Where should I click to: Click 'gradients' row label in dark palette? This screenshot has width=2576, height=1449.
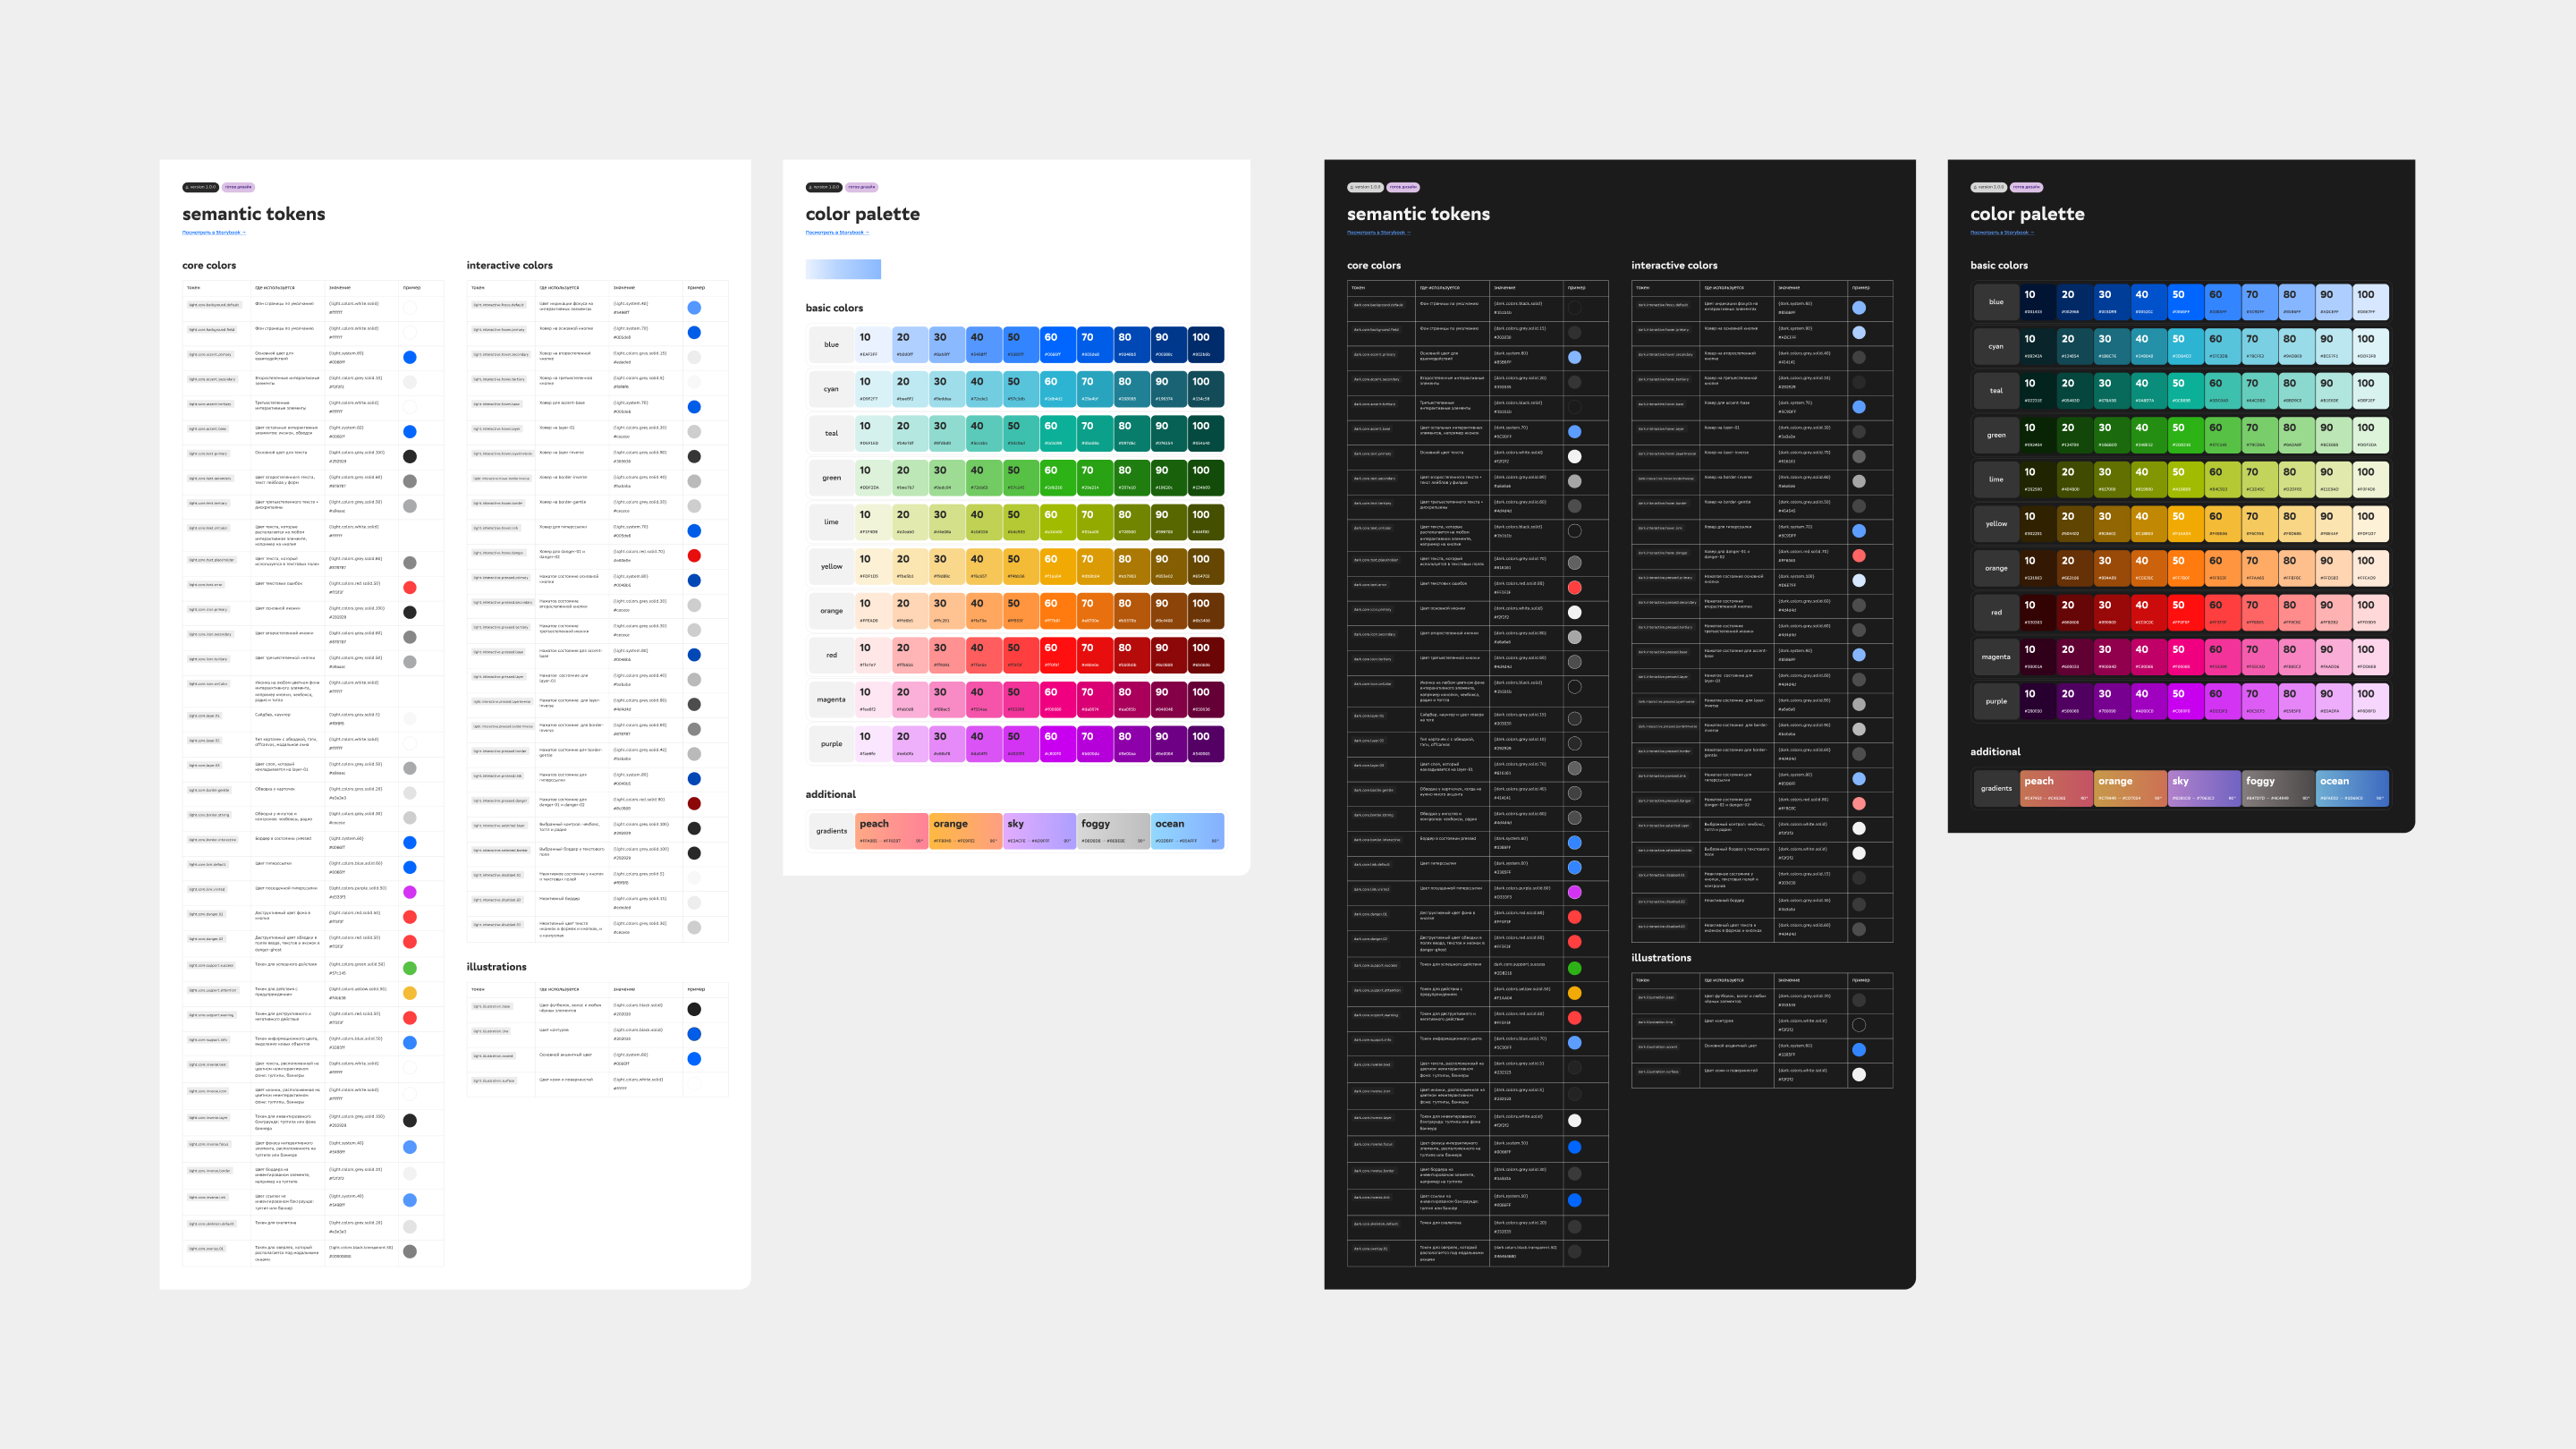coord(1996,788)
